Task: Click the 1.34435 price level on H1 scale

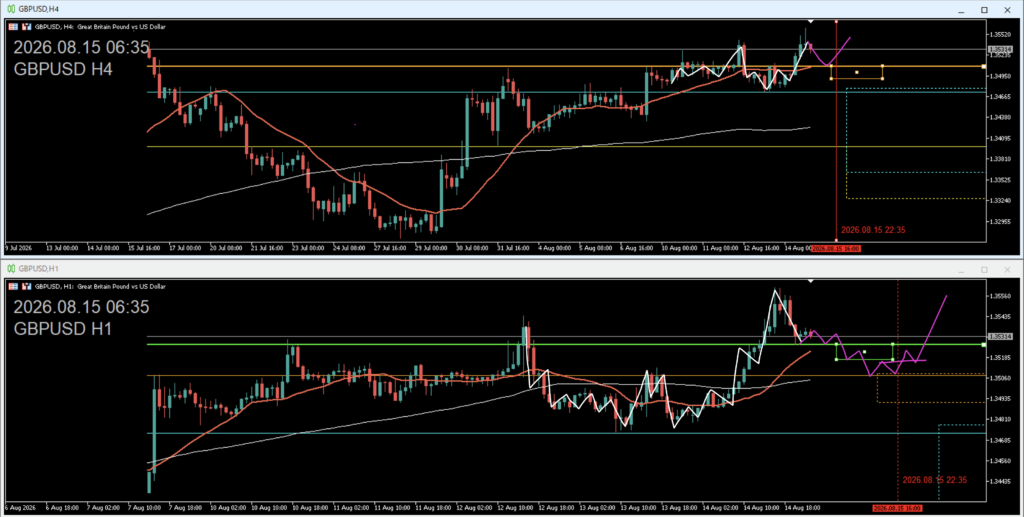Action: click(x=1000, y=482)
